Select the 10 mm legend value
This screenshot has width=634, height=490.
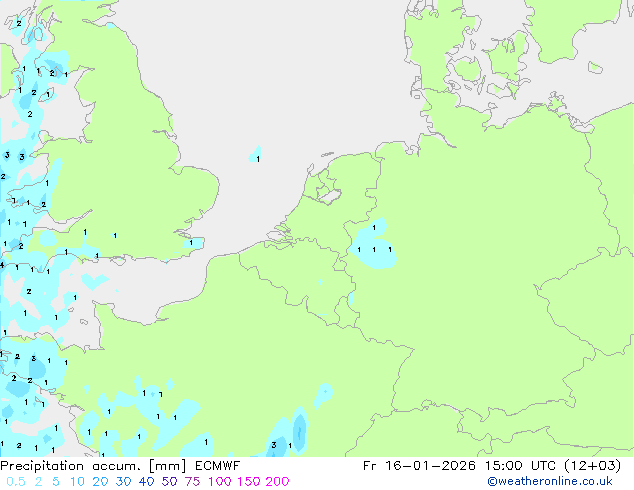point(77,482)
